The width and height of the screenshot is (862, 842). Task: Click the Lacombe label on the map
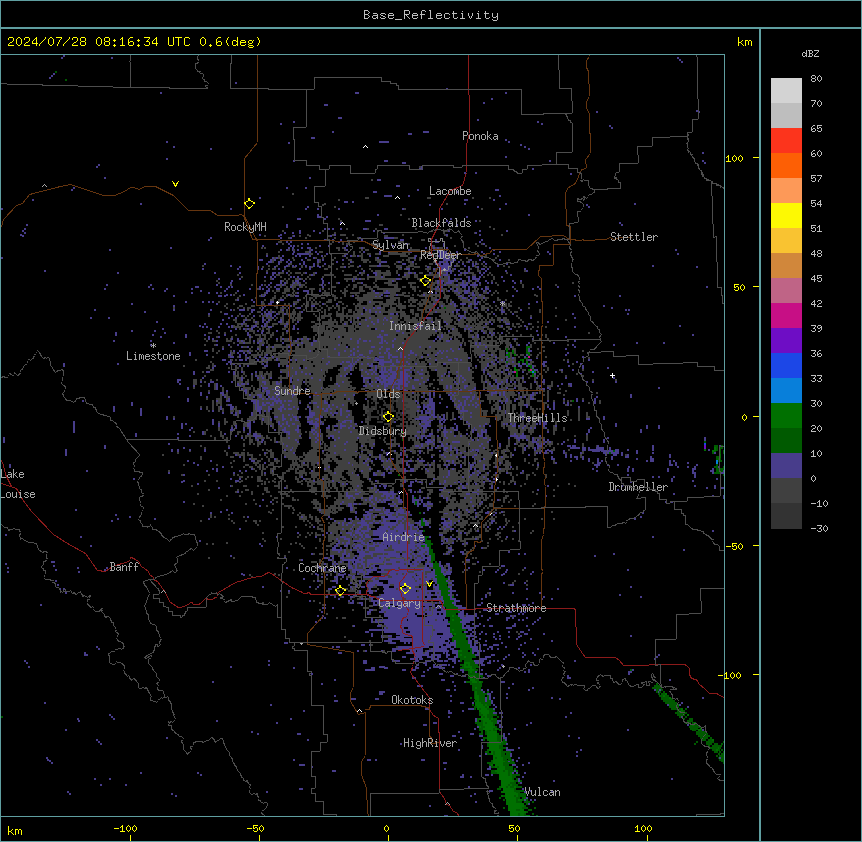click(450, 191)
